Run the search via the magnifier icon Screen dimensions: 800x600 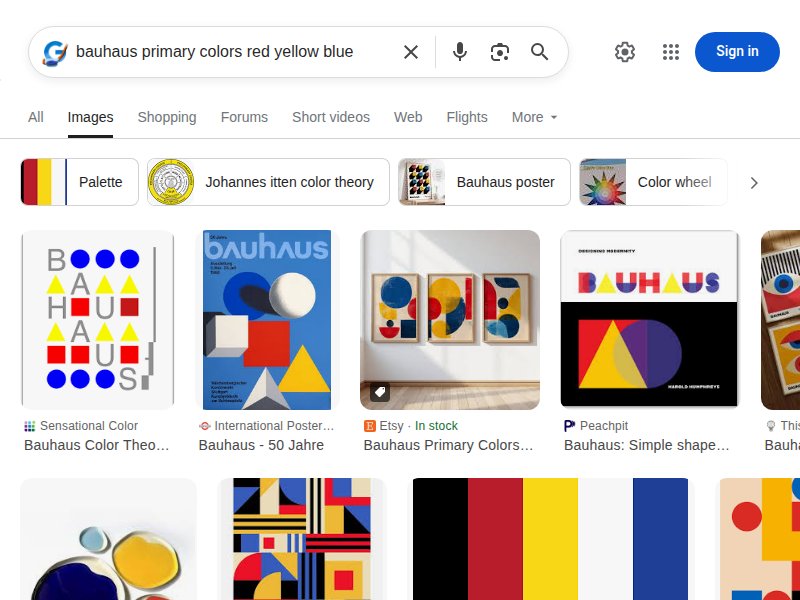point(539,51)
